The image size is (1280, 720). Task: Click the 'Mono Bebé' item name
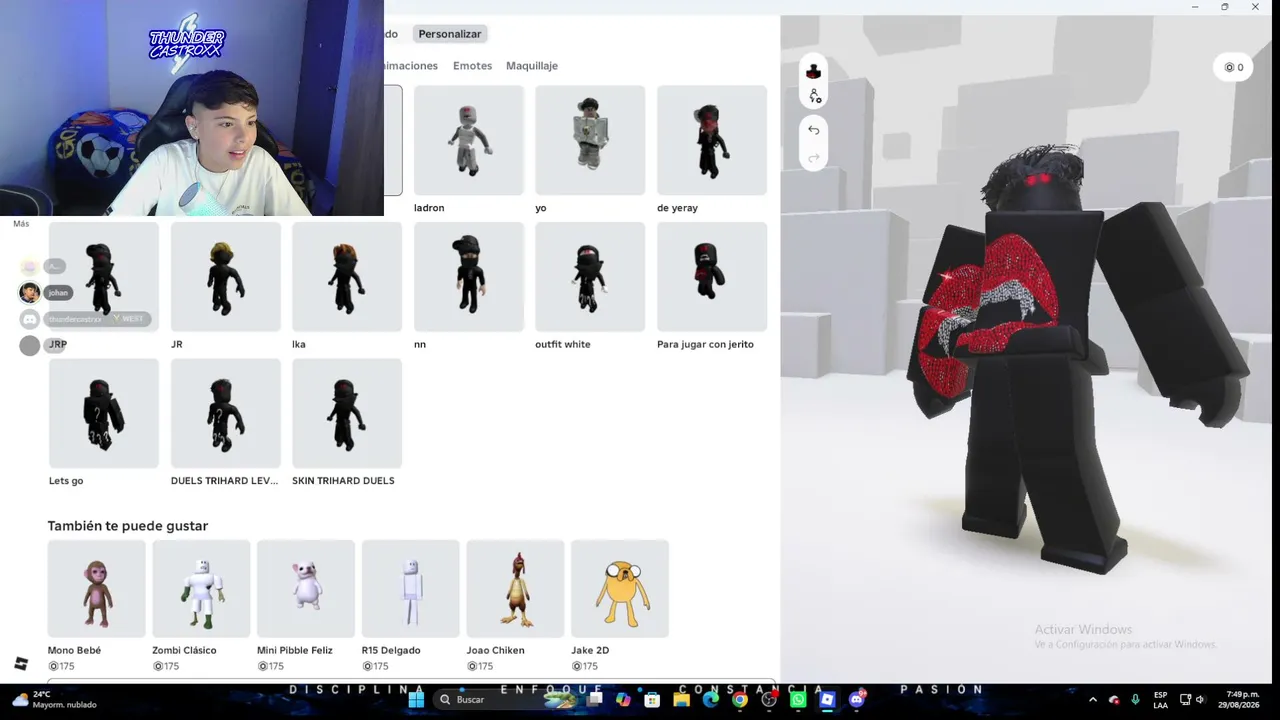[74, 651]
